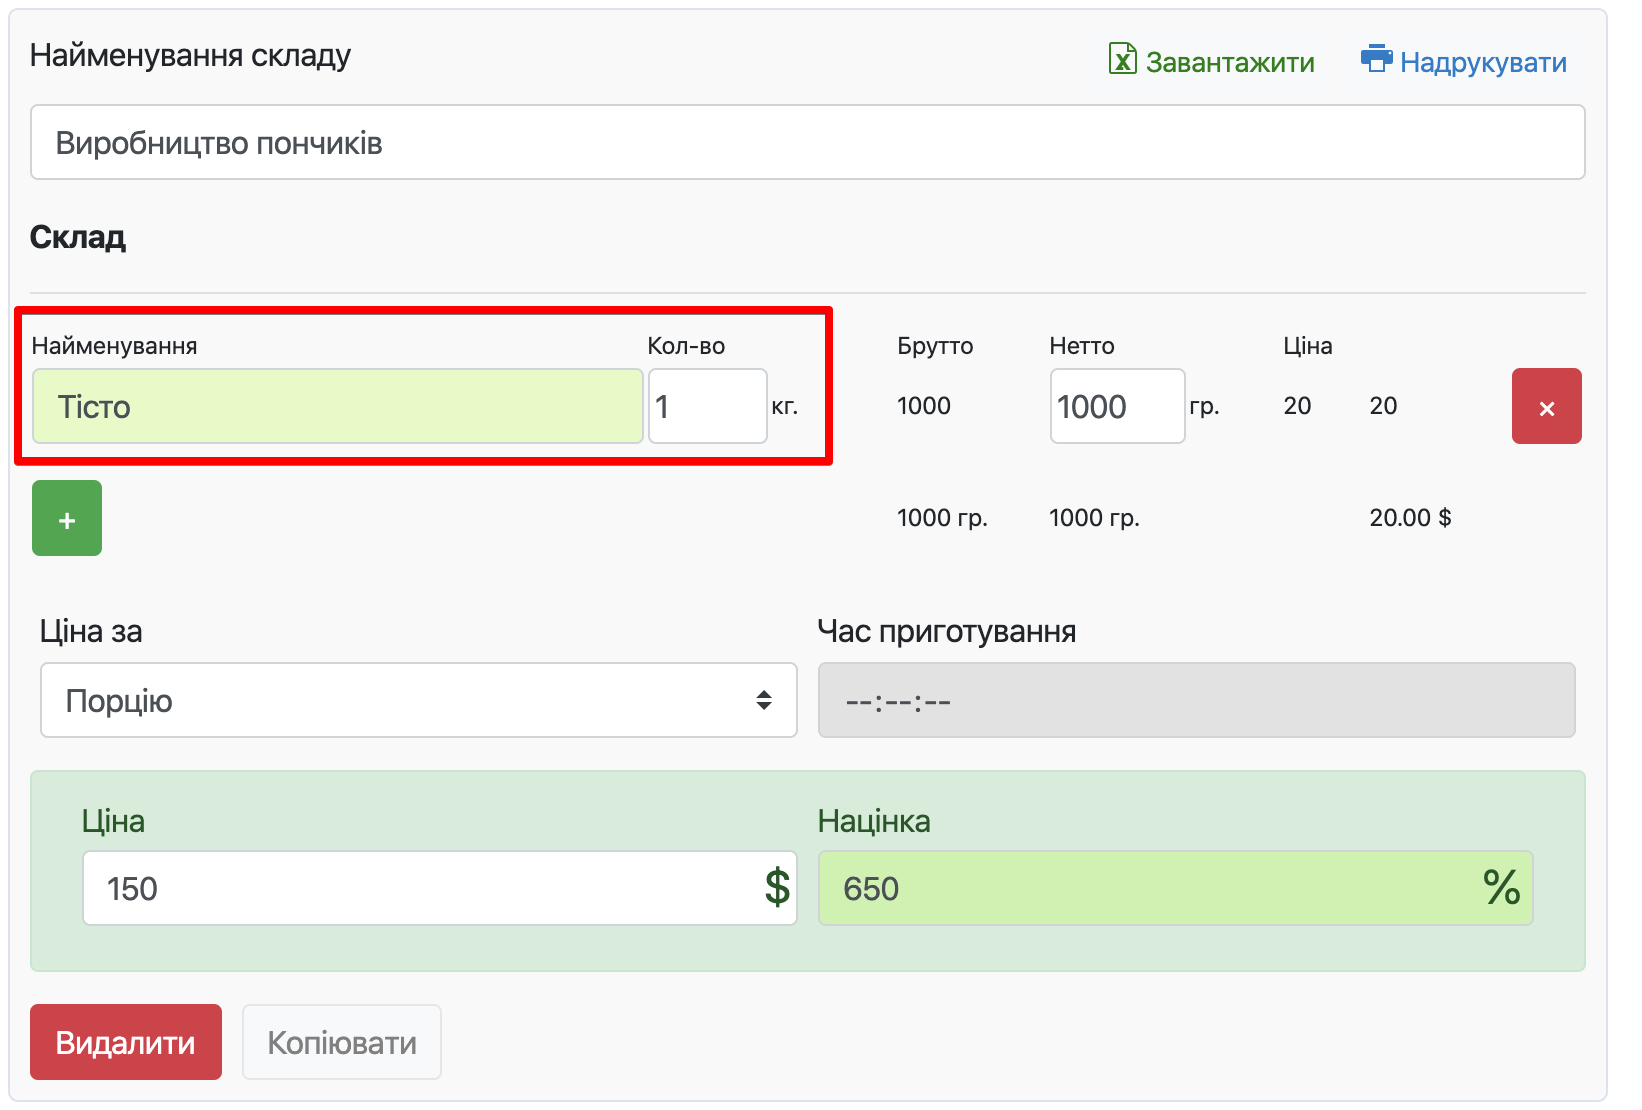Viewport: 1642px width, 1110px height.
Task: Click the Ціна за label text
Action: coord(91,631)
